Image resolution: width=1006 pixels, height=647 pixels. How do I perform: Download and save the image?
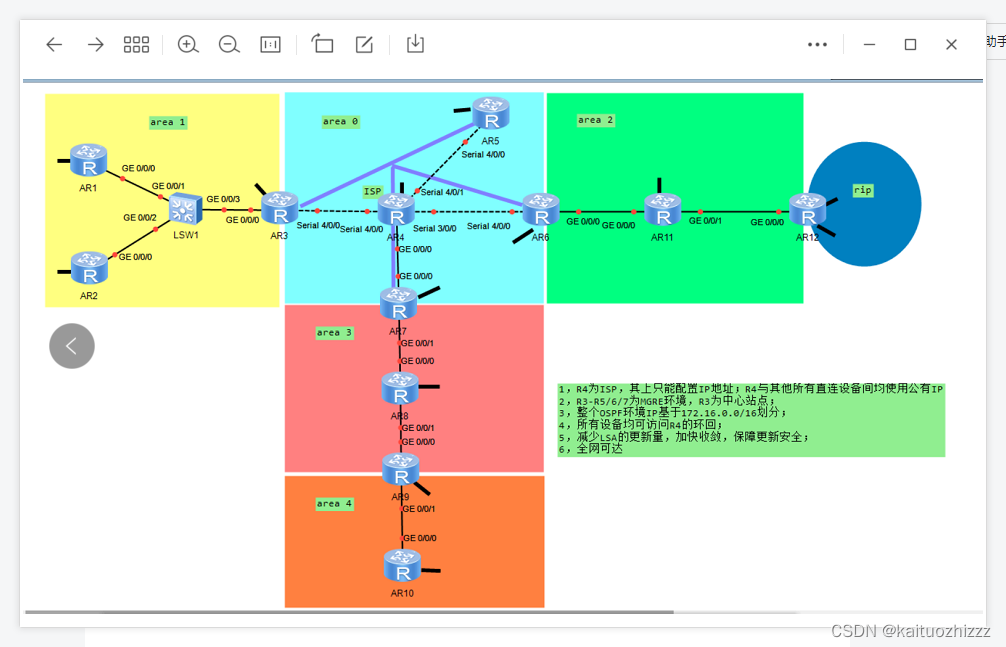[415, 44]
